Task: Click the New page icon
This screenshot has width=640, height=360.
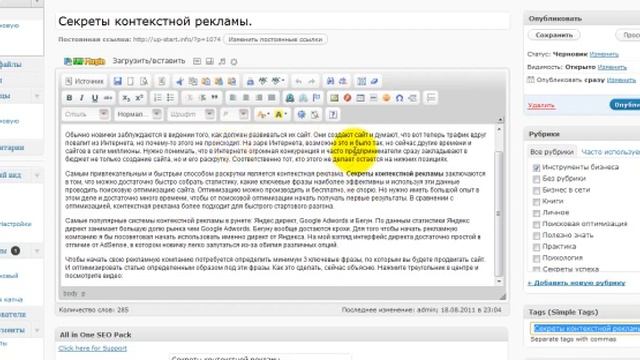Action: tap(131, 81)
